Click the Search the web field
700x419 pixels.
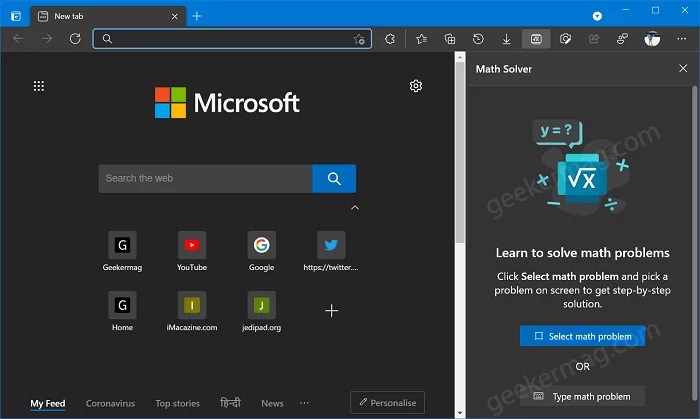click(x=205, y=178)
